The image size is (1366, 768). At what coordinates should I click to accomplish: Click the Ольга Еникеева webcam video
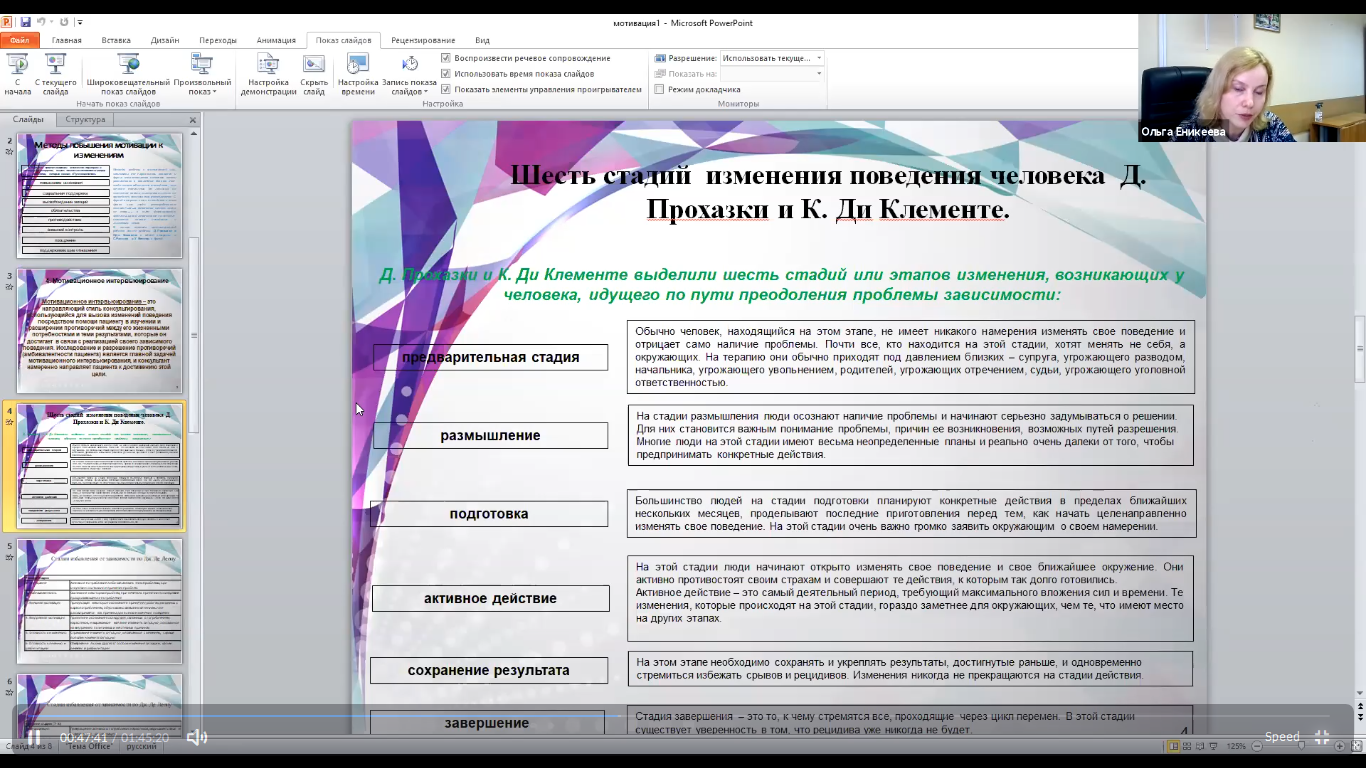click(1252, 78)
